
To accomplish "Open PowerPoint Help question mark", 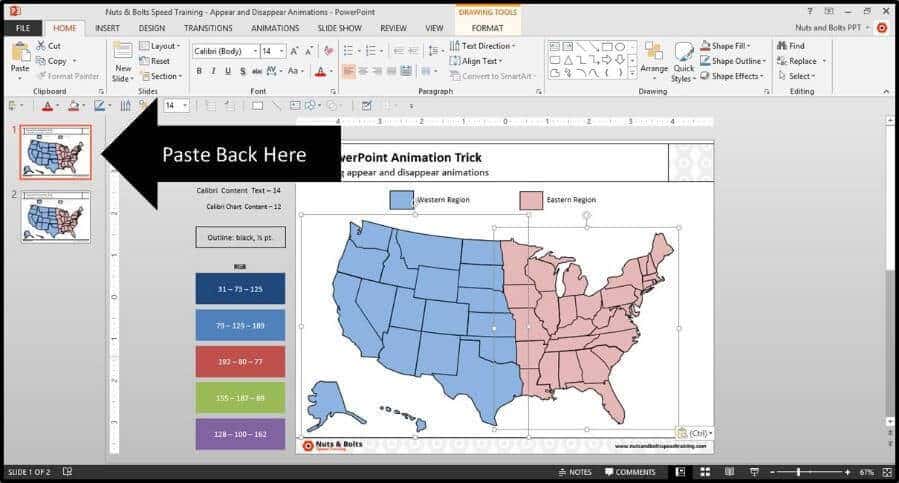I will pos(810,11).
